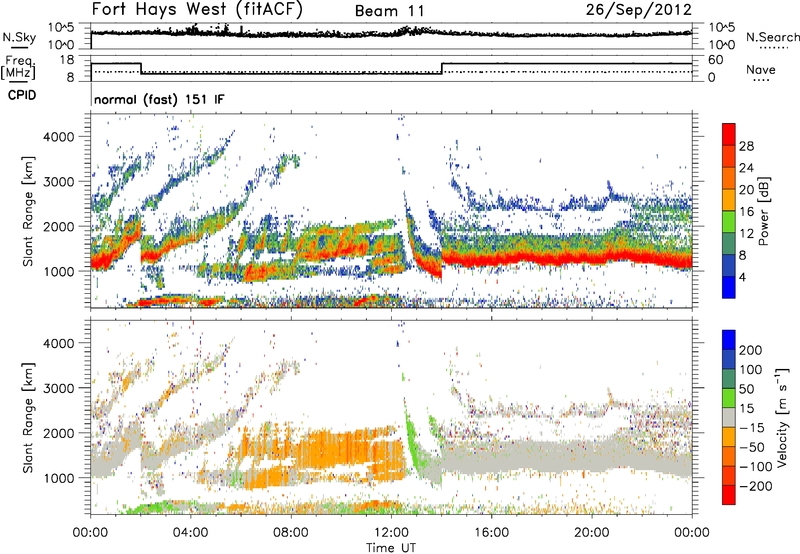Click the Nave legend label
800x554 pixels.
(x=761, y=69)
